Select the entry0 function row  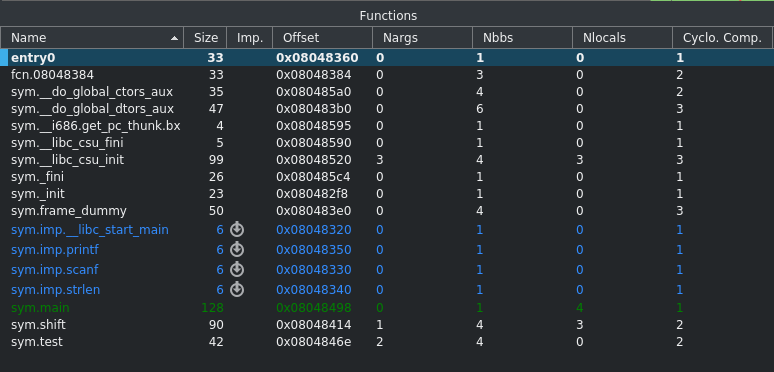tap(387, 58)
